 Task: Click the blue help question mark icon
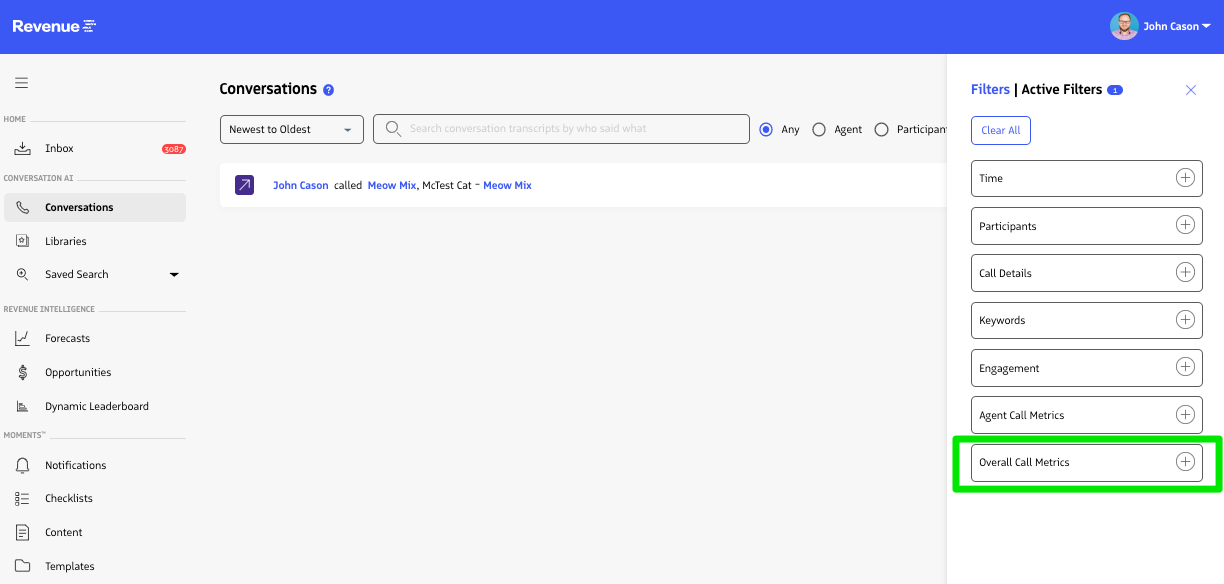(x=328, y=90)
